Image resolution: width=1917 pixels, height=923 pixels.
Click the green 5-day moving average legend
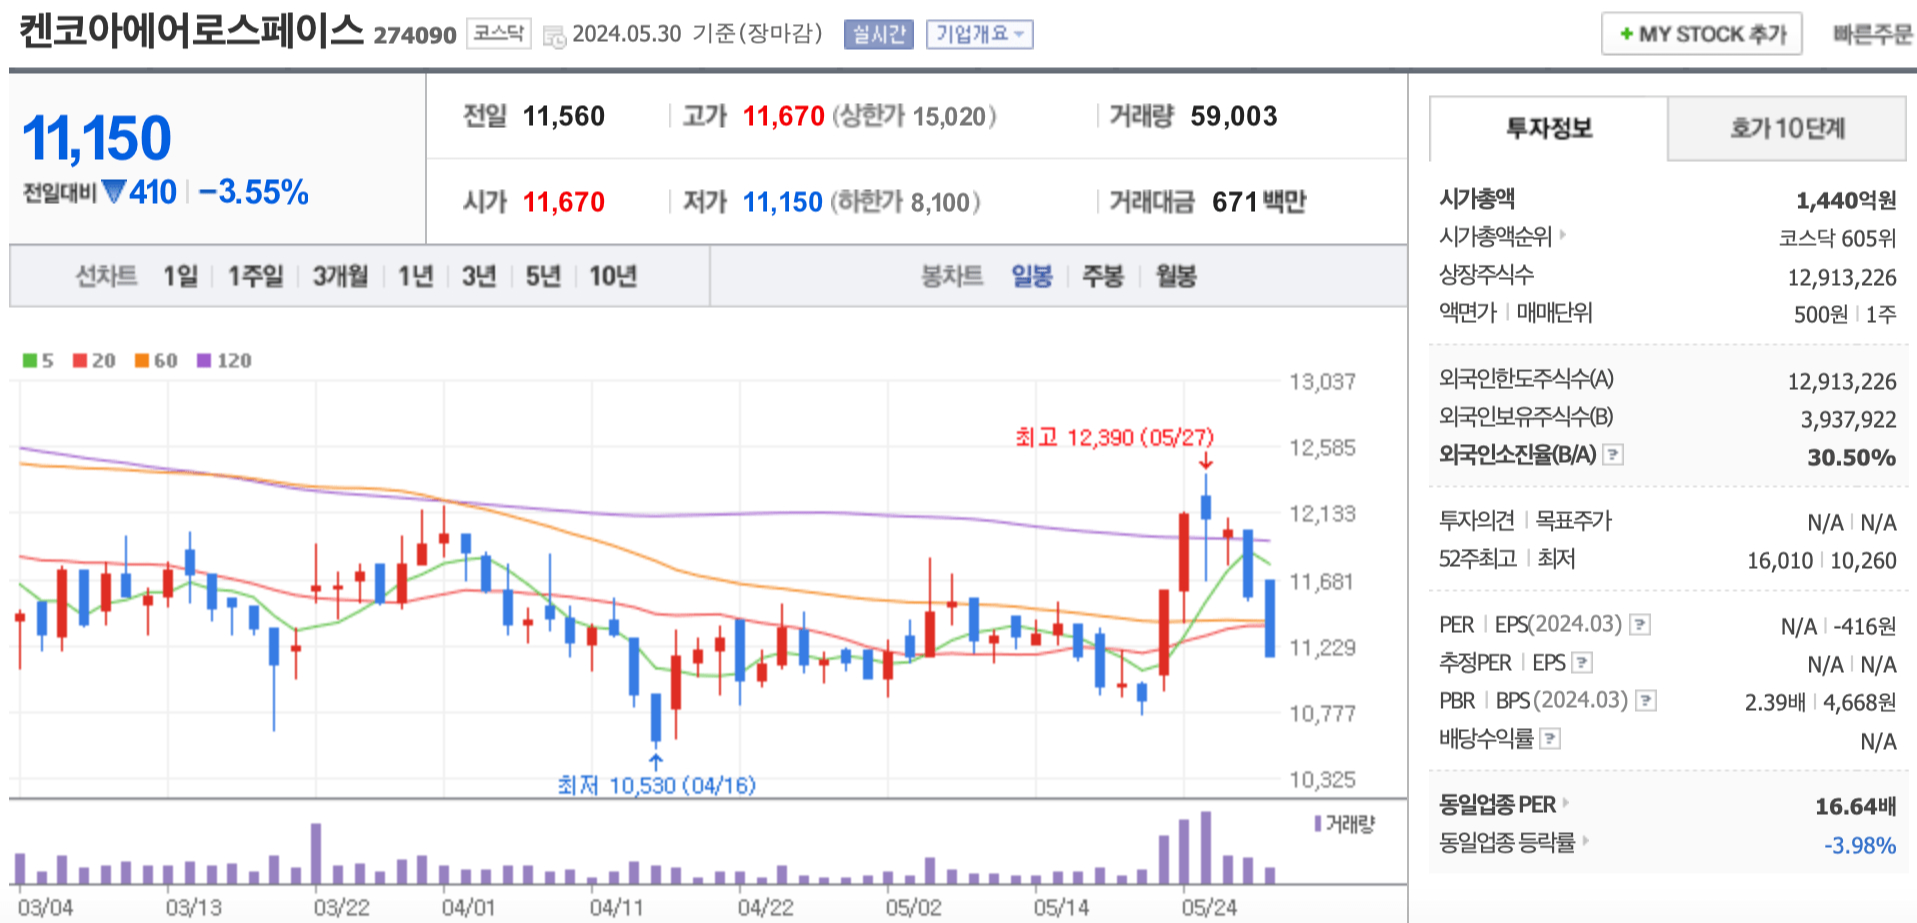[x=38, y=360]
